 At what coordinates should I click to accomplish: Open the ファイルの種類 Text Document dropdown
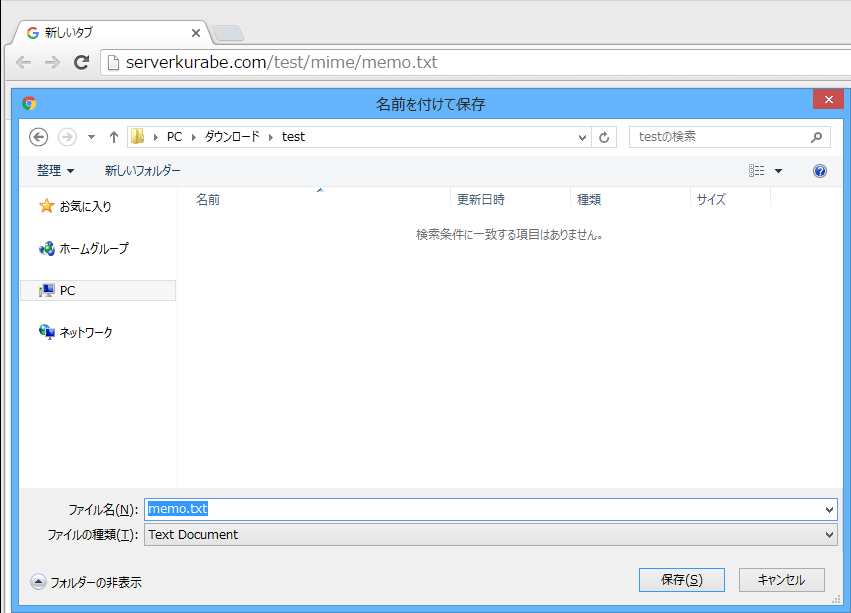[491, 535]
